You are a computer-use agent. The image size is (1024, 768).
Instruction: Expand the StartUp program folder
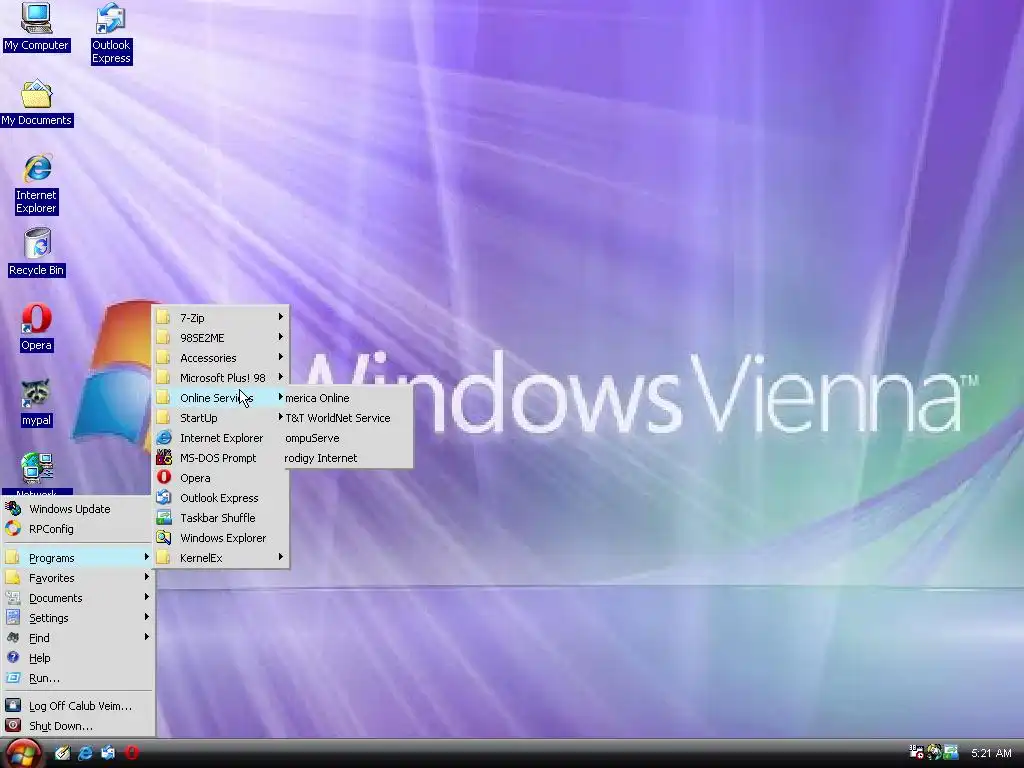coord(221,418)
